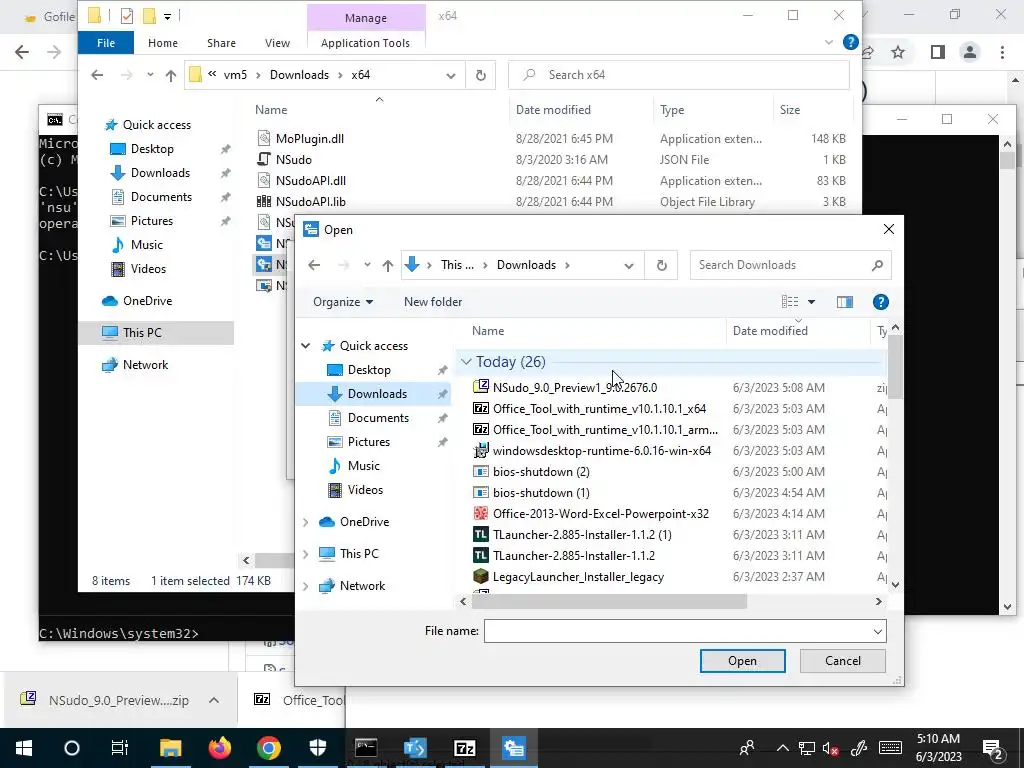Click the Manage contextual tab
The image size is (1024, 768).
pos(366,18)
